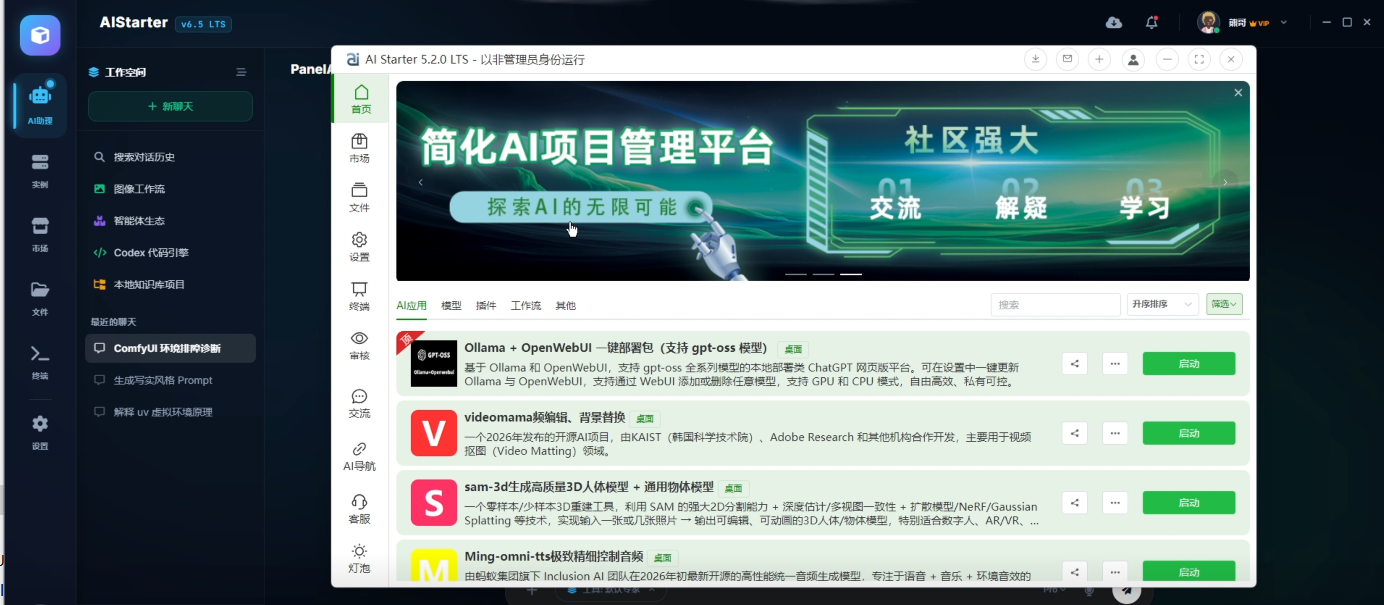This screenshot has width=1384, height=605.
Task: Switch to the 模型 tab
Action: click(x=451, y=305)
